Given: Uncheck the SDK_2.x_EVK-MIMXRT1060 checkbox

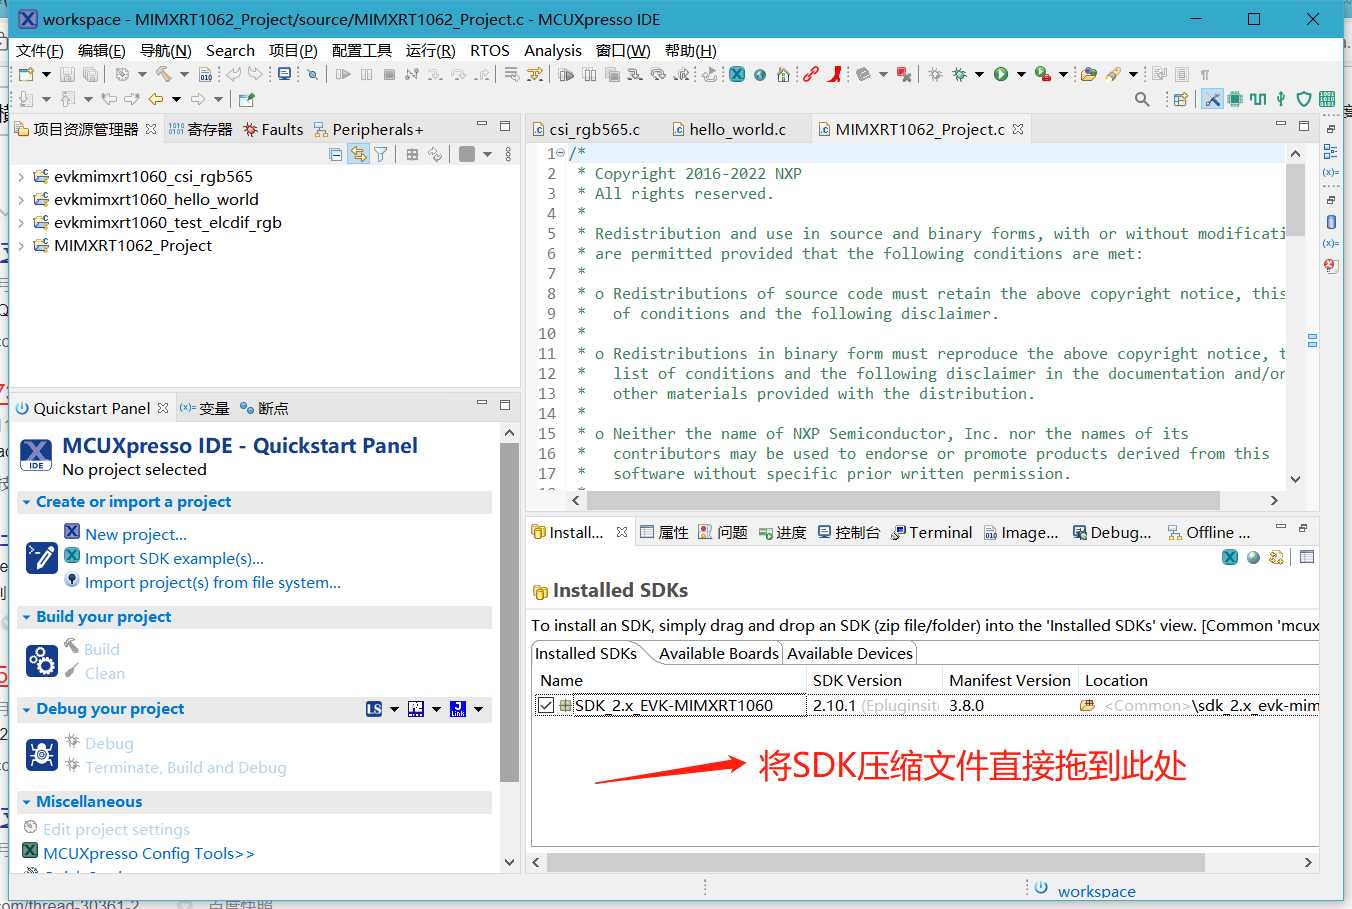Looking at the screenshot, I should coord(545,704).
